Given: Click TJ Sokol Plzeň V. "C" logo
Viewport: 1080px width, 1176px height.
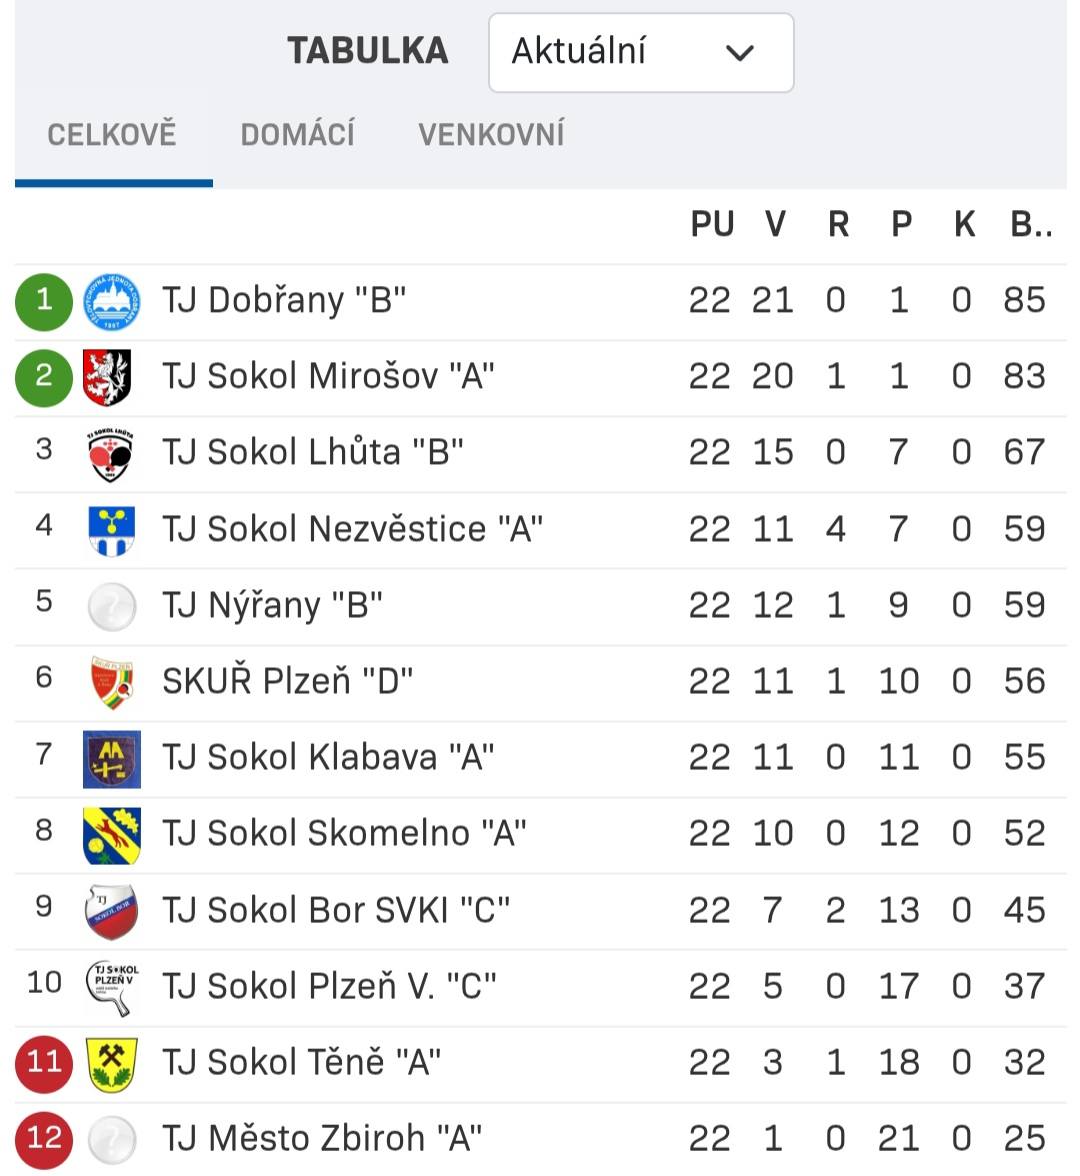Looking at the screenshot, I should point(111,988).
